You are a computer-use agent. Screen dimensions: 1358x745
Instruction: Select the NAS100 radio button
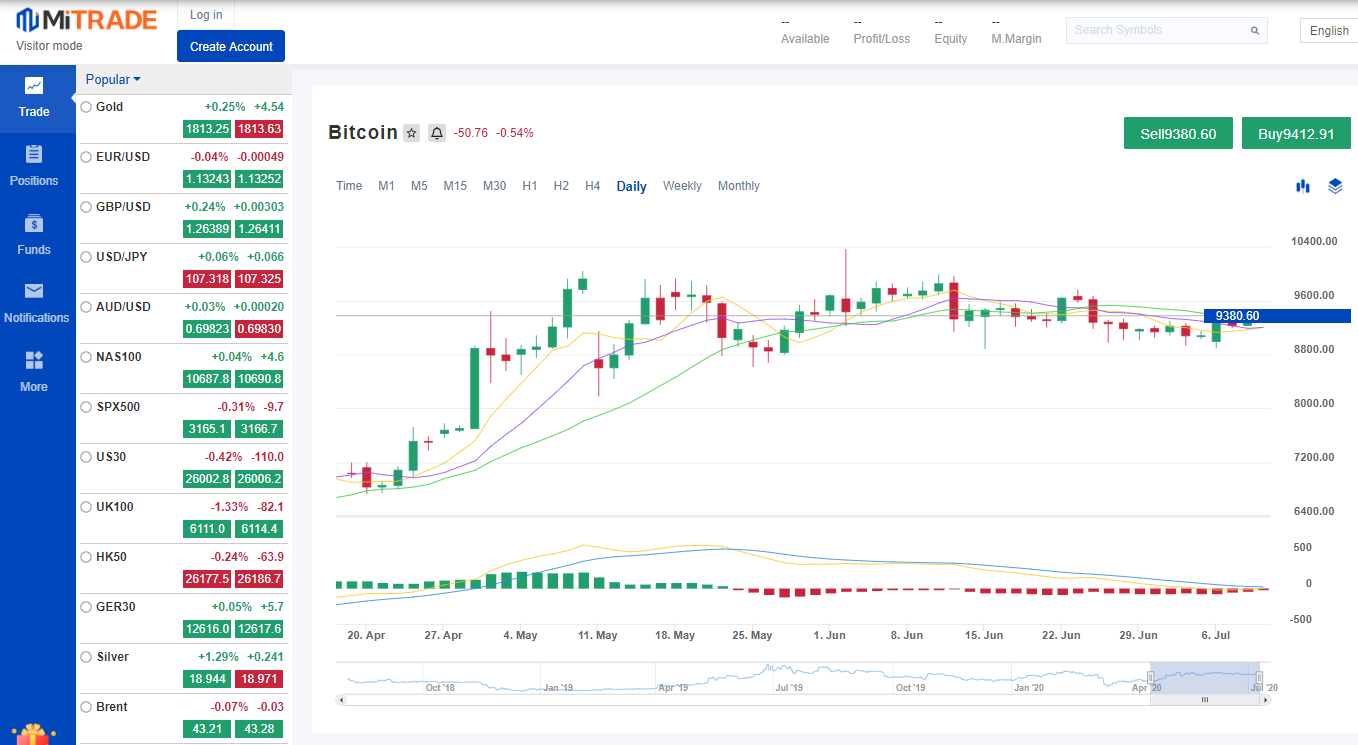click(86, 357)
